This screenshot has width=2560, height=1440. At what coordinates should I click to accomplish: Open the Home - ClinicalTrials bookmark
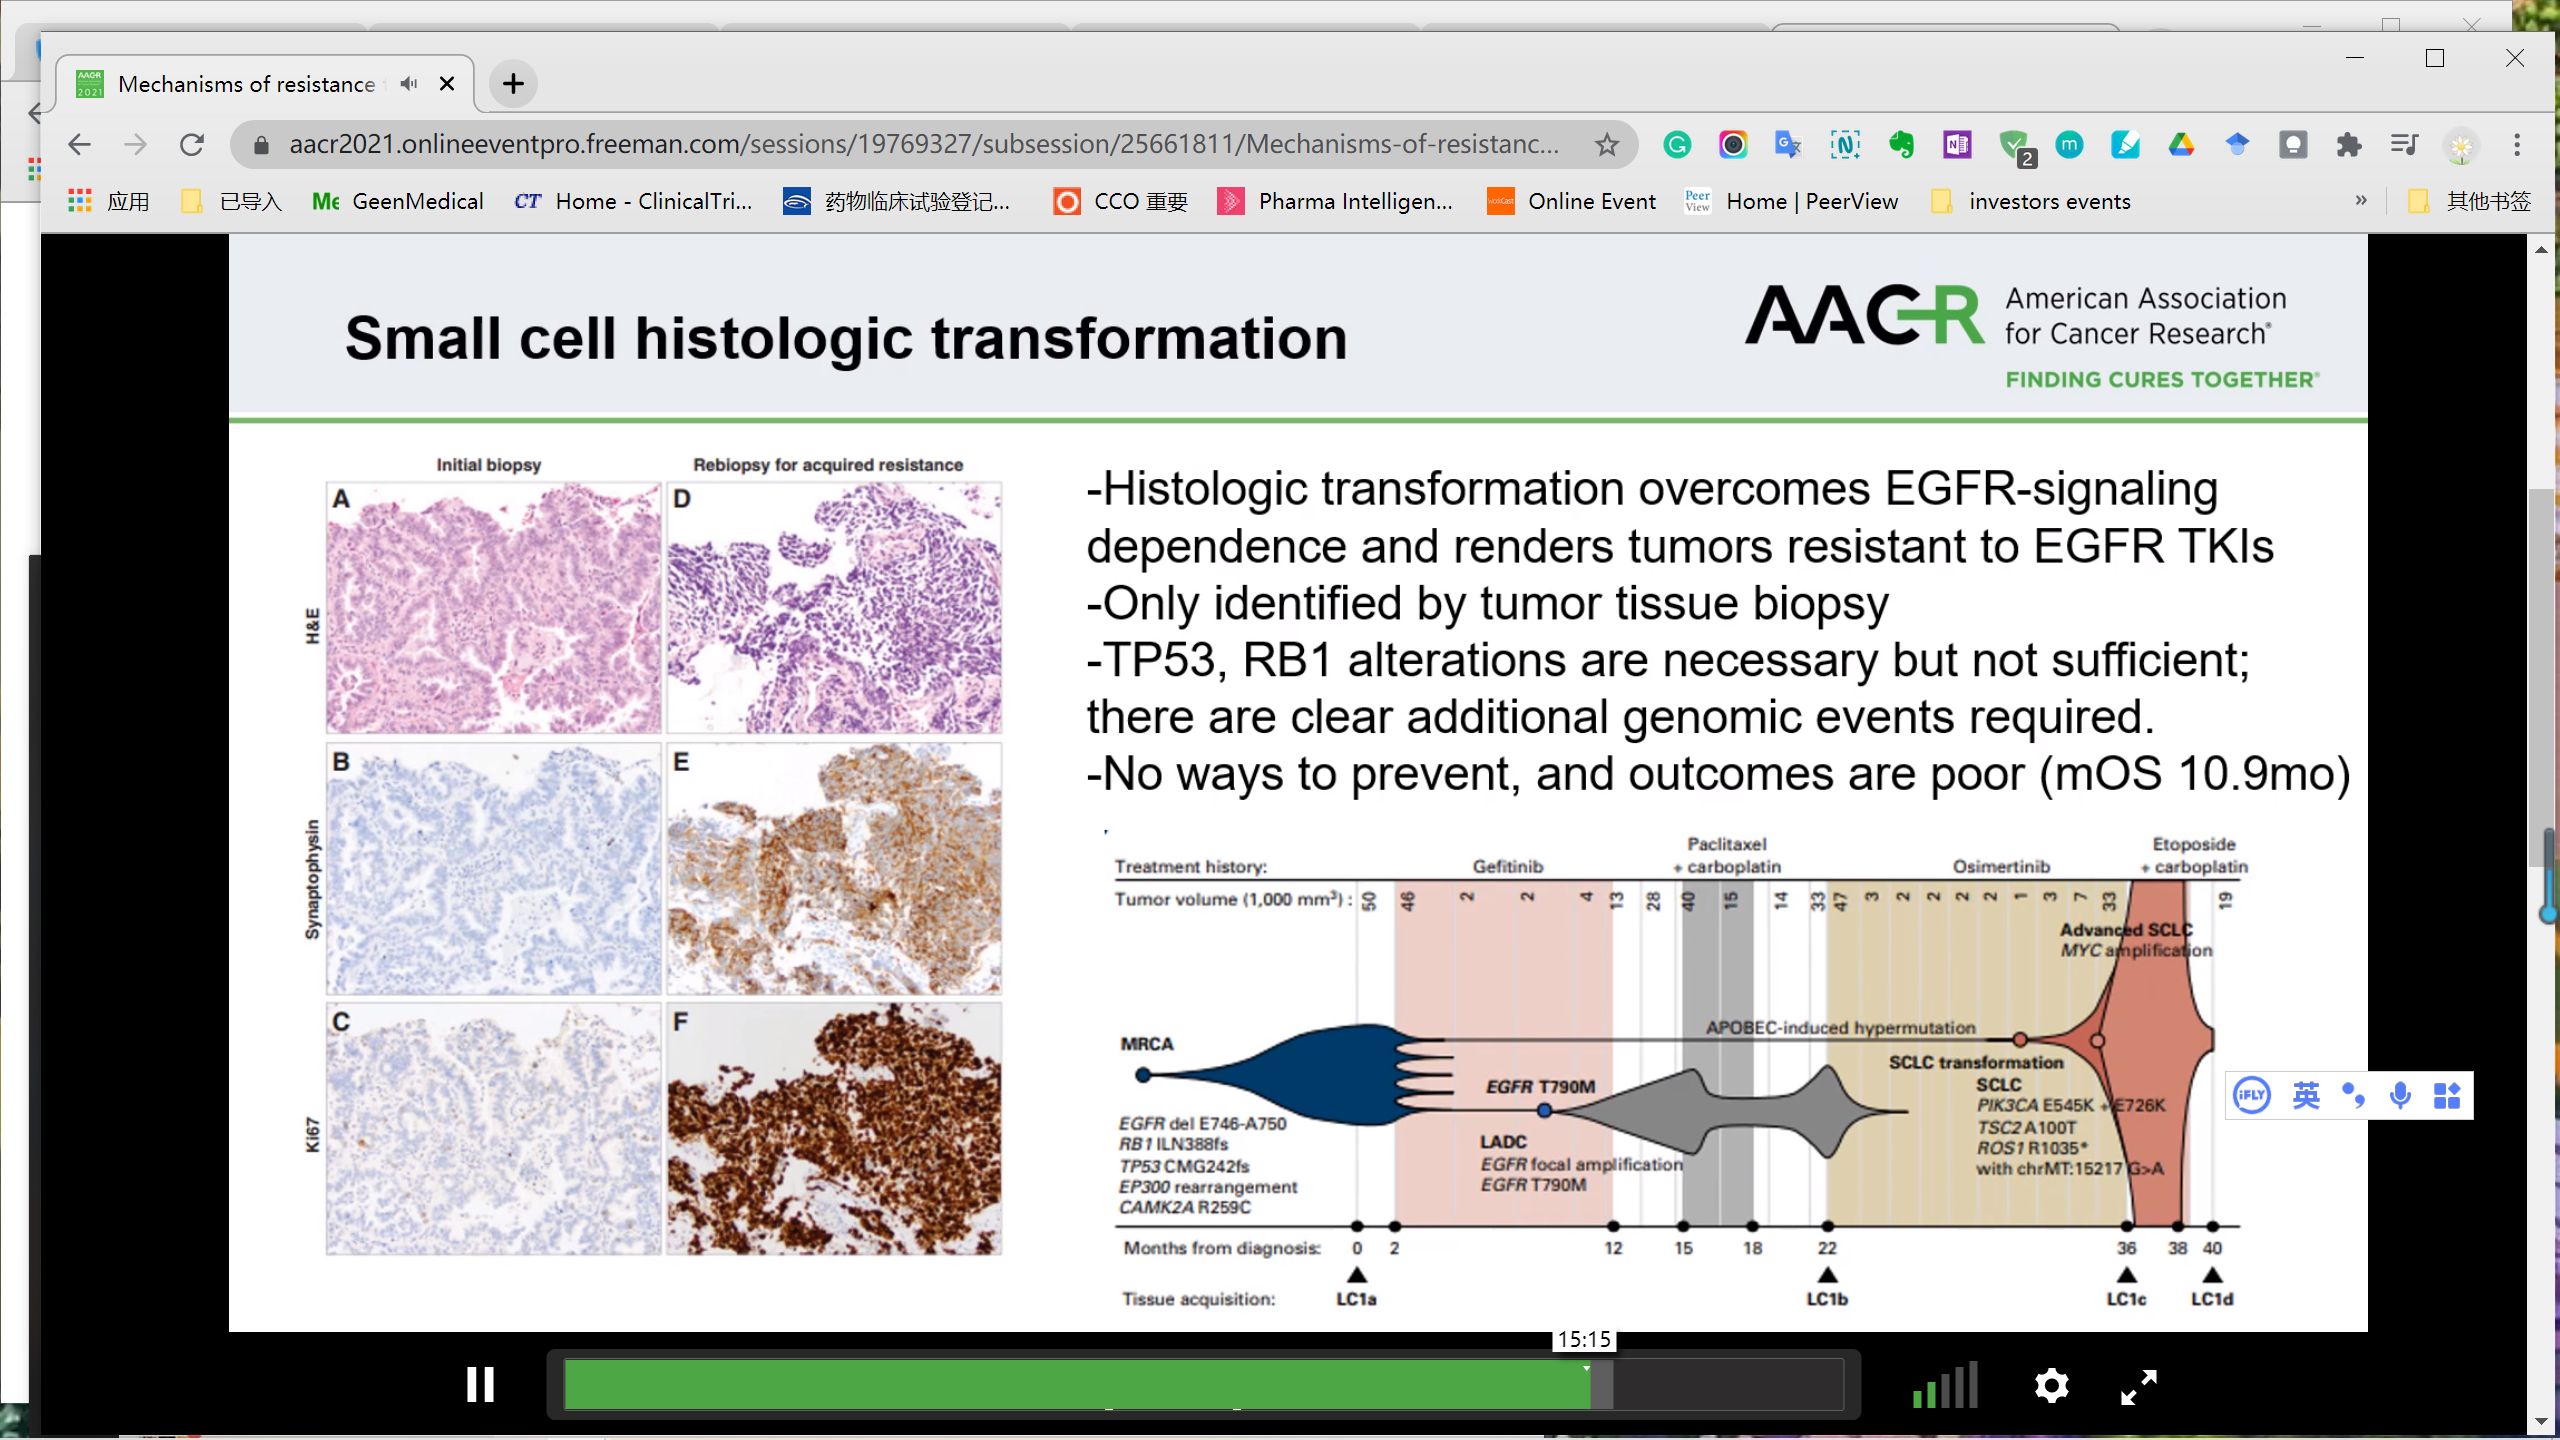point(634,201)
